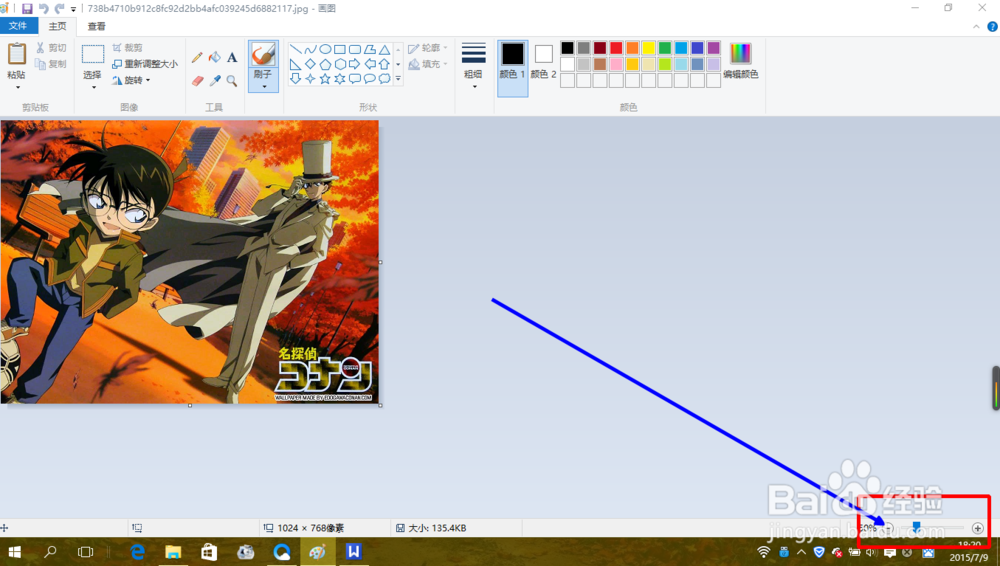Viewport: 1000px width, 566px height.
Task: Open the Windows Start button
Action: 14,552
